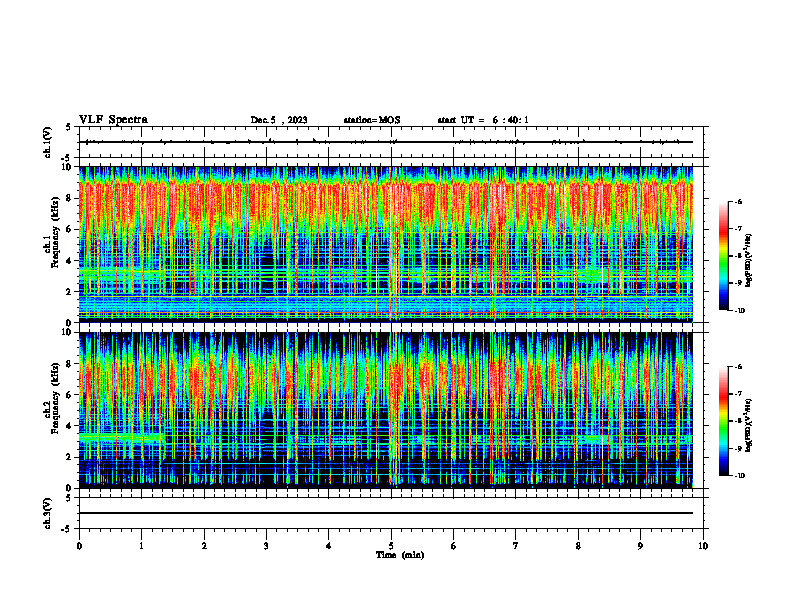Click the ch.1 color scale bar

pyautogui.click(x=723, y=256)
